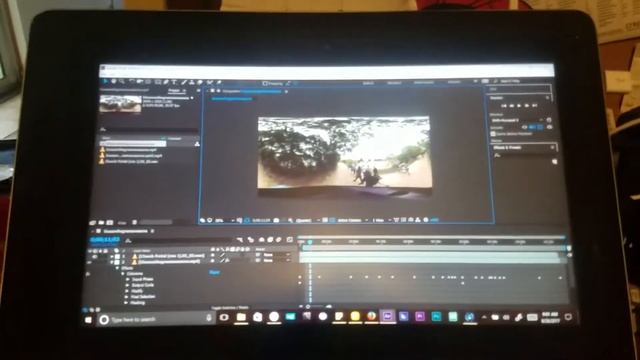Expand layer 1 properties twirl arrow

111,256
